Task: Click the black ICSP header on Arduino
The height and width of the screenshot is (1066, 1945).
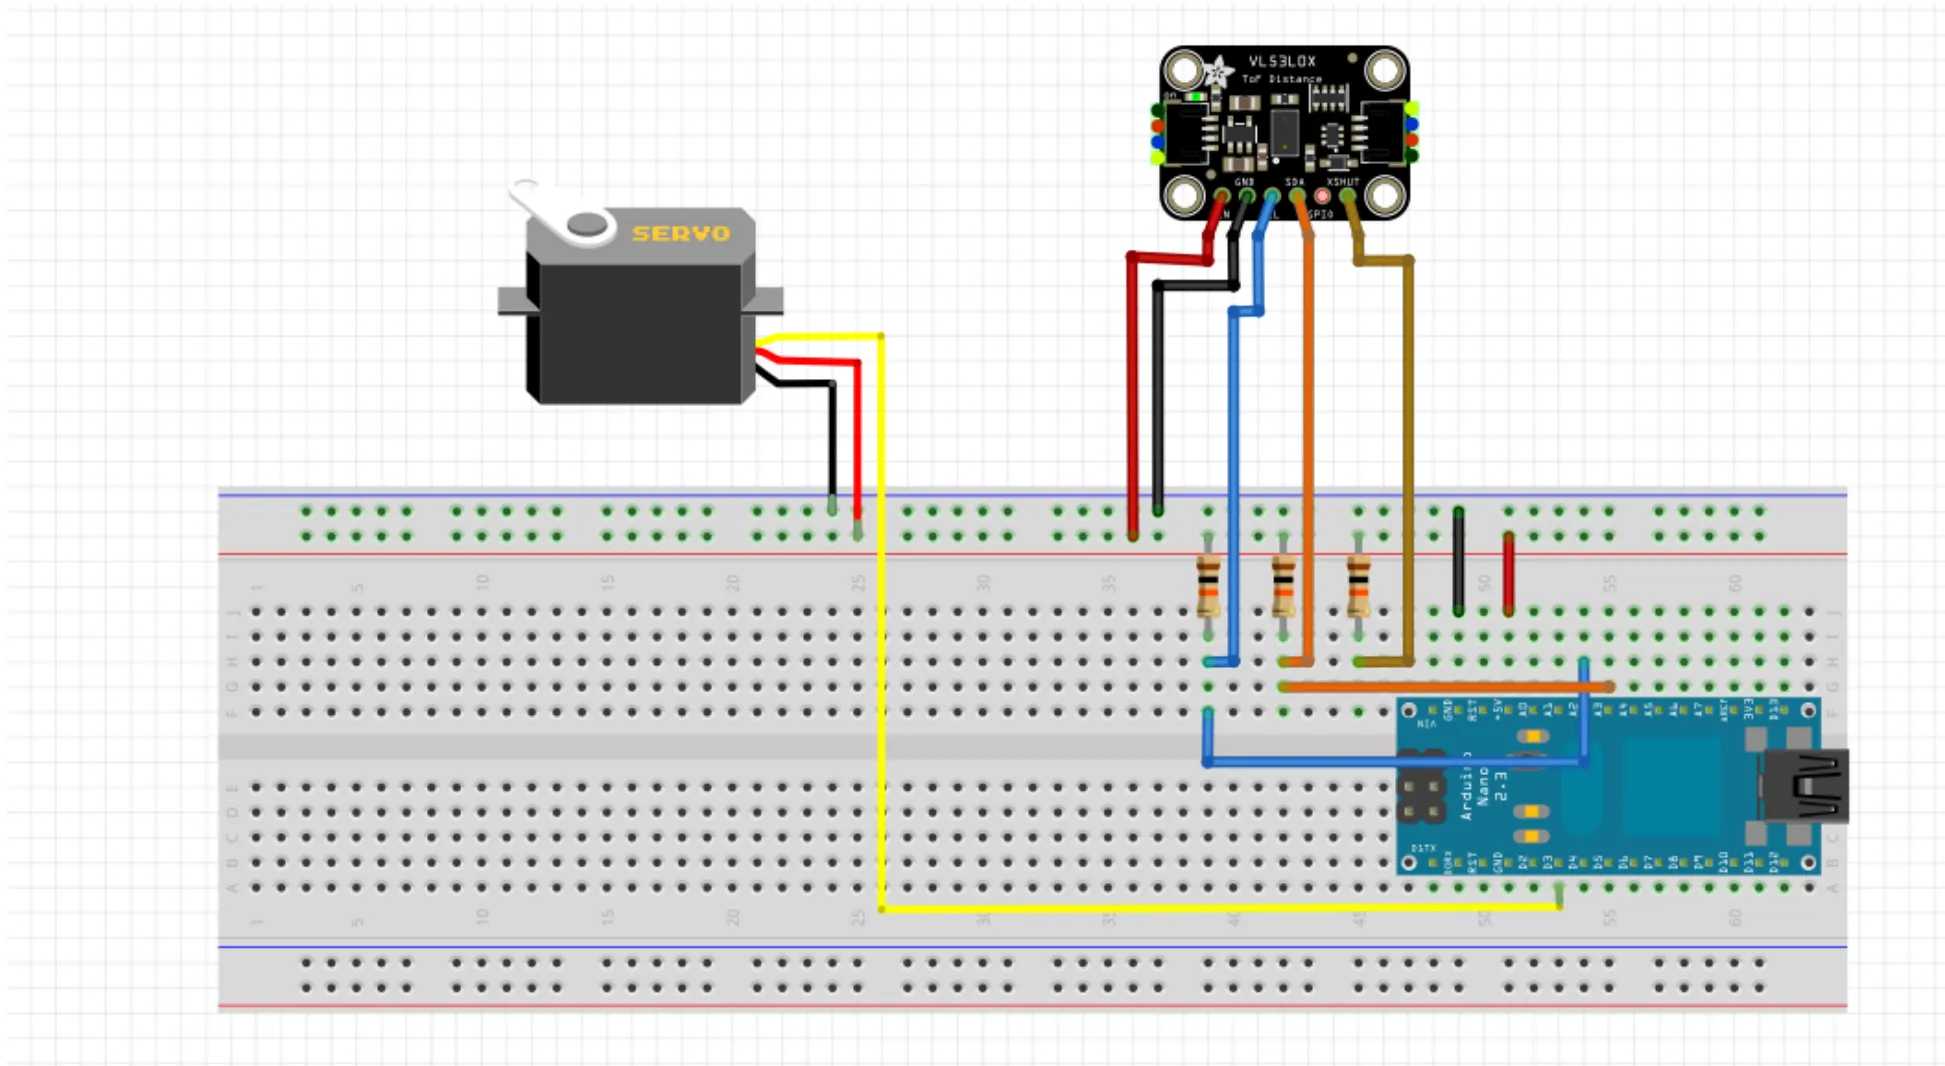Action: tap(1421, 786)
